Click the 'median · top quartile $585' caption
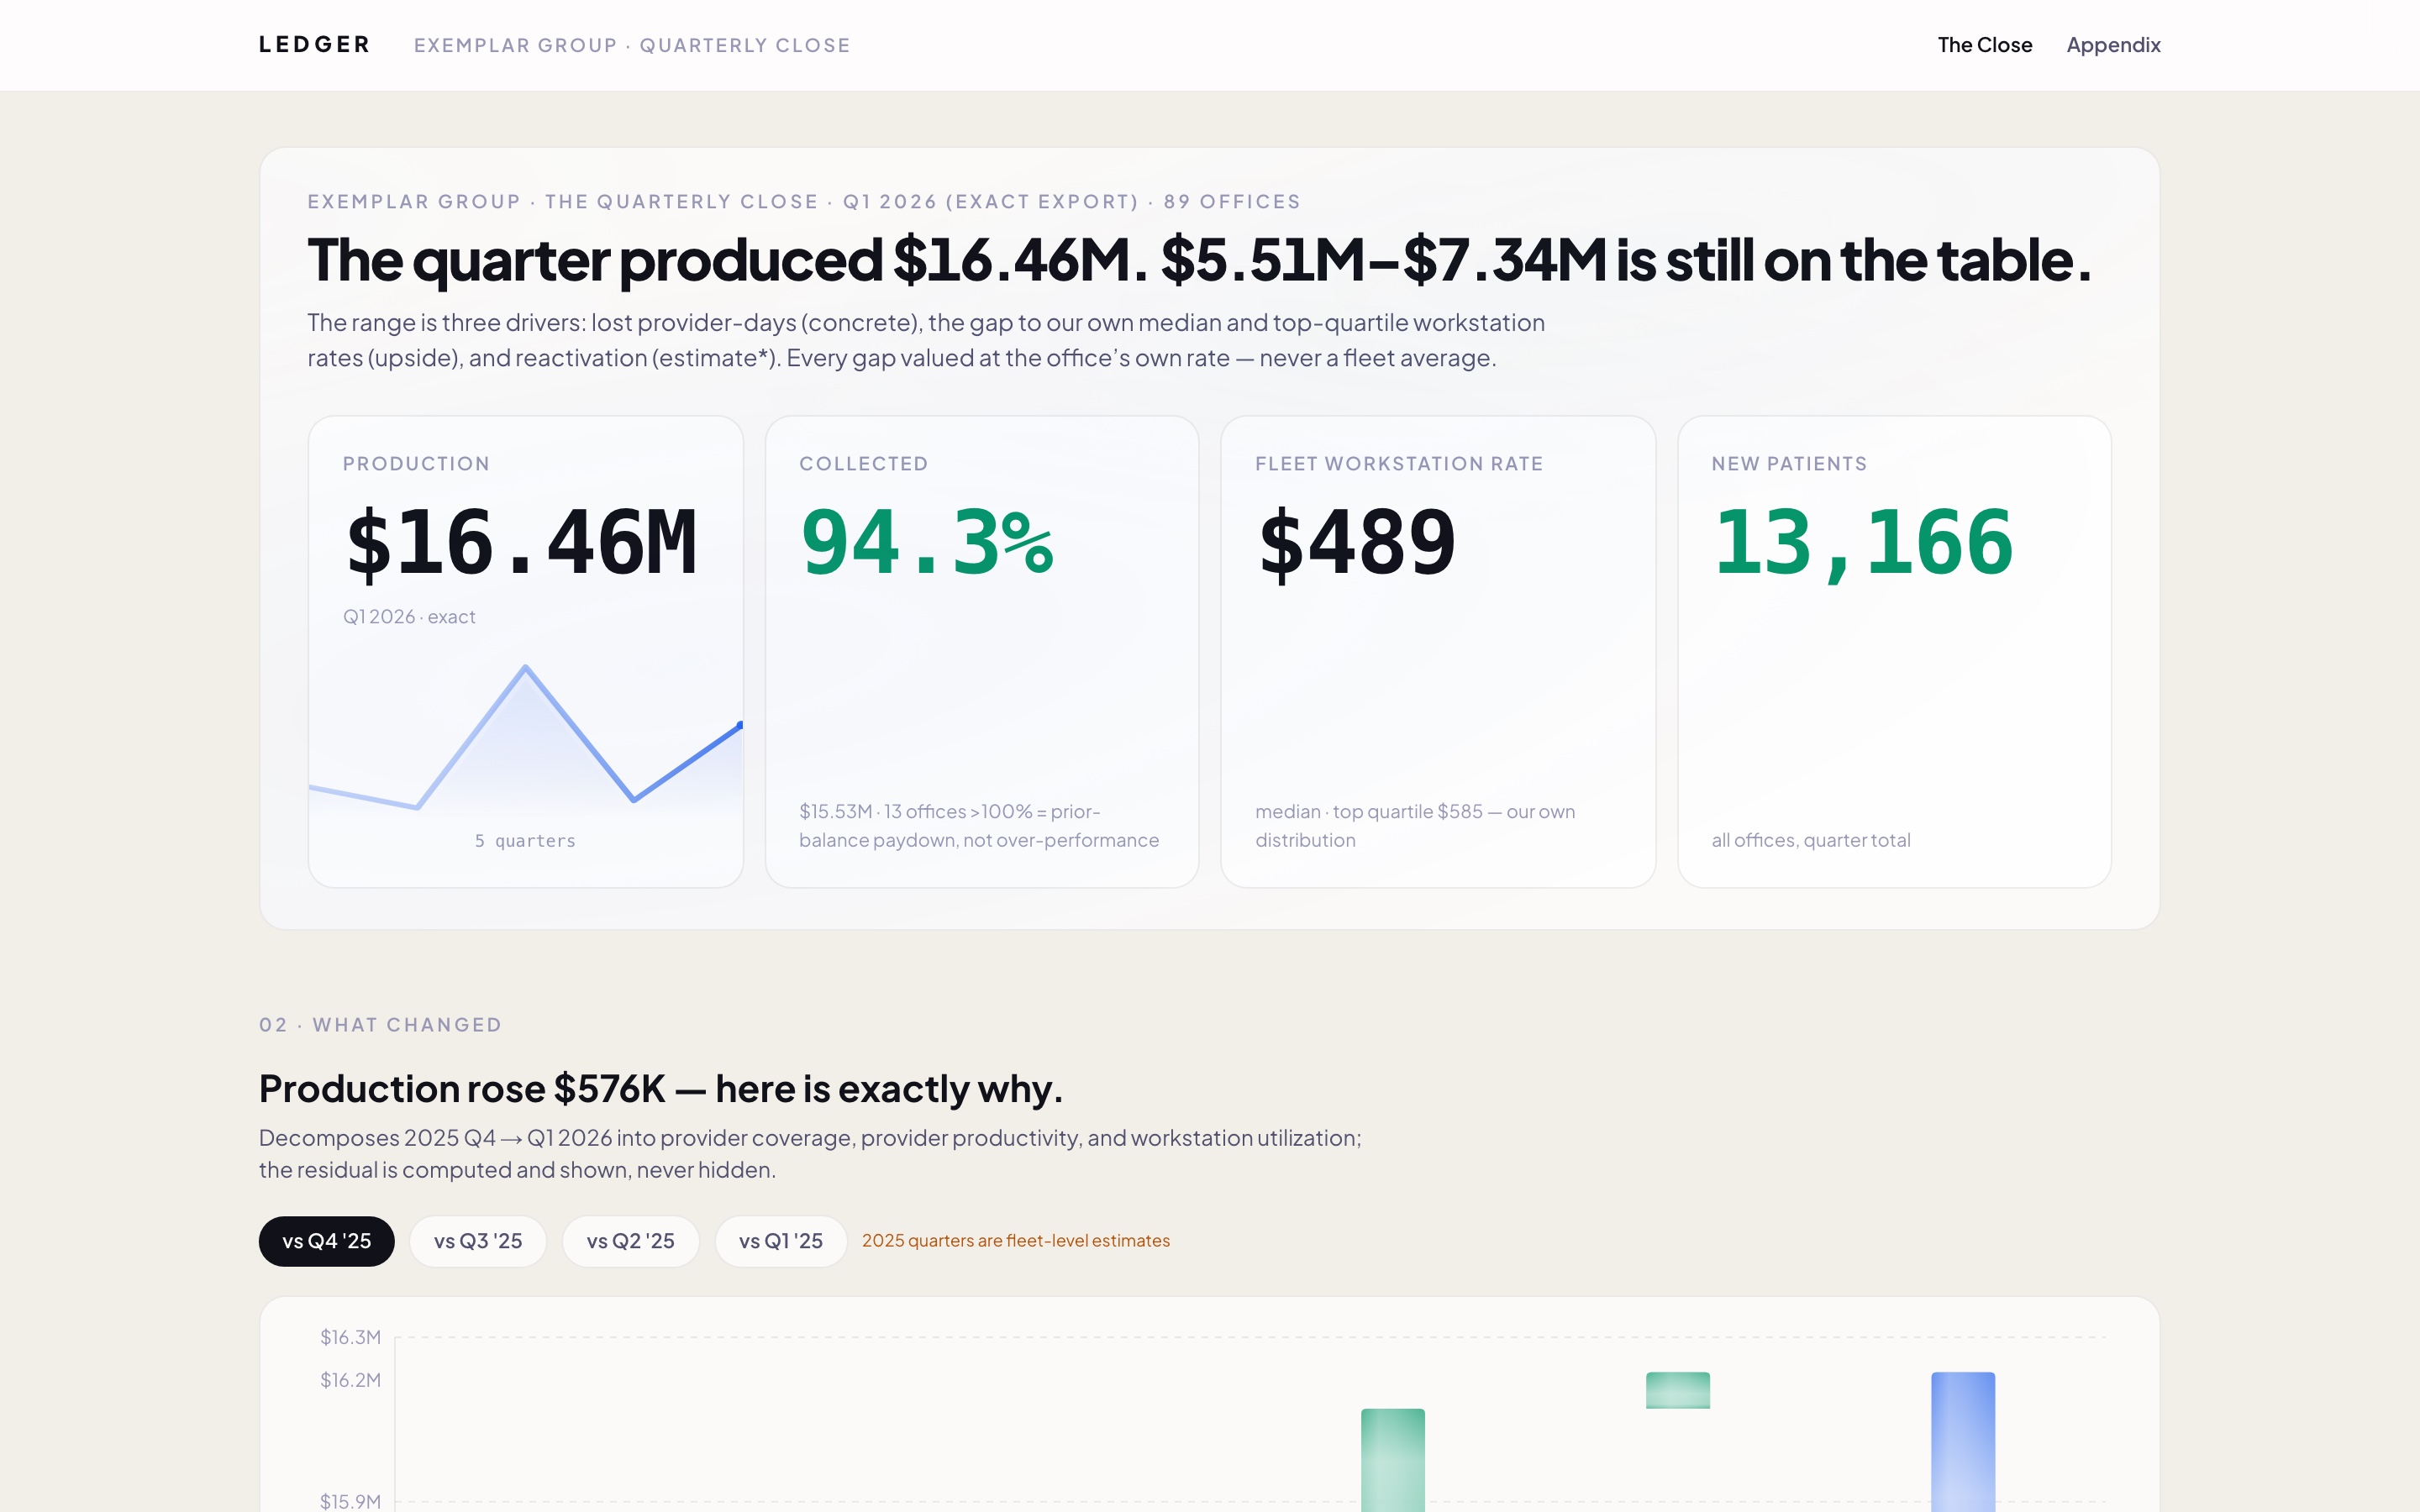The width and height of the screenshot is (2420, 1512). point(1415,826)
